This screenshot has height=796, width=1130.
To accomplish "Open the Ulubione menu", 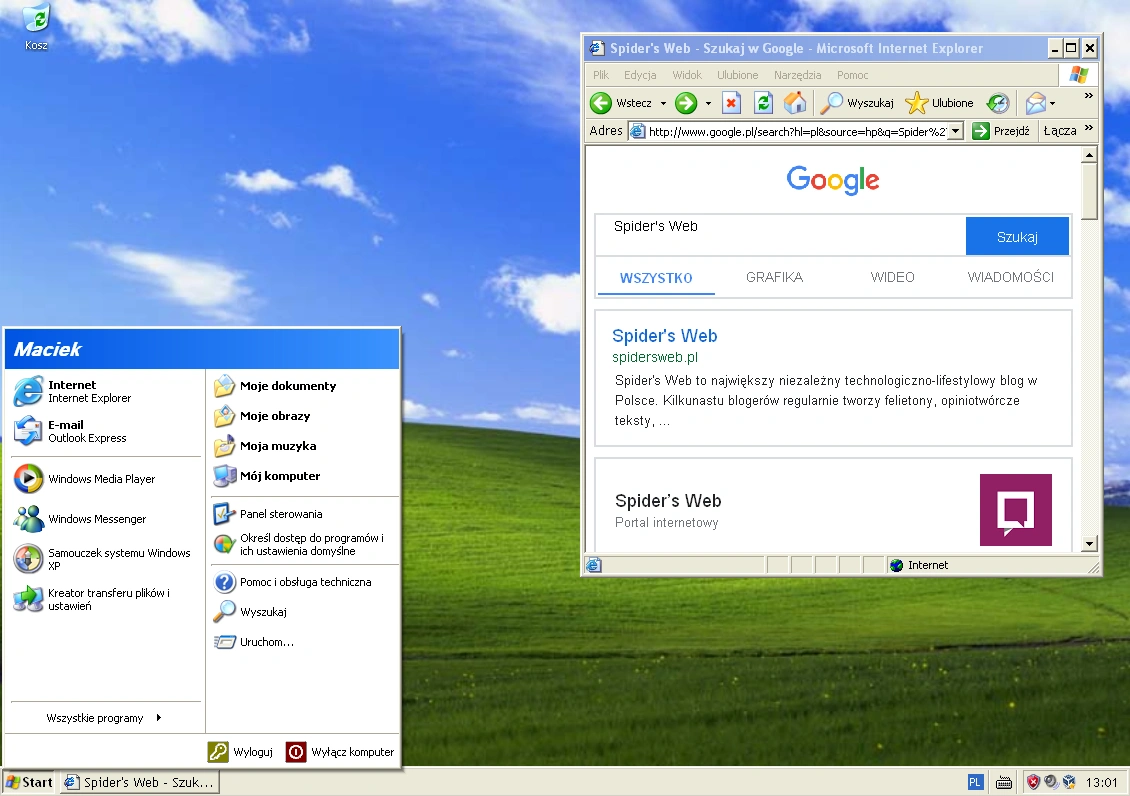I will 737,75.
